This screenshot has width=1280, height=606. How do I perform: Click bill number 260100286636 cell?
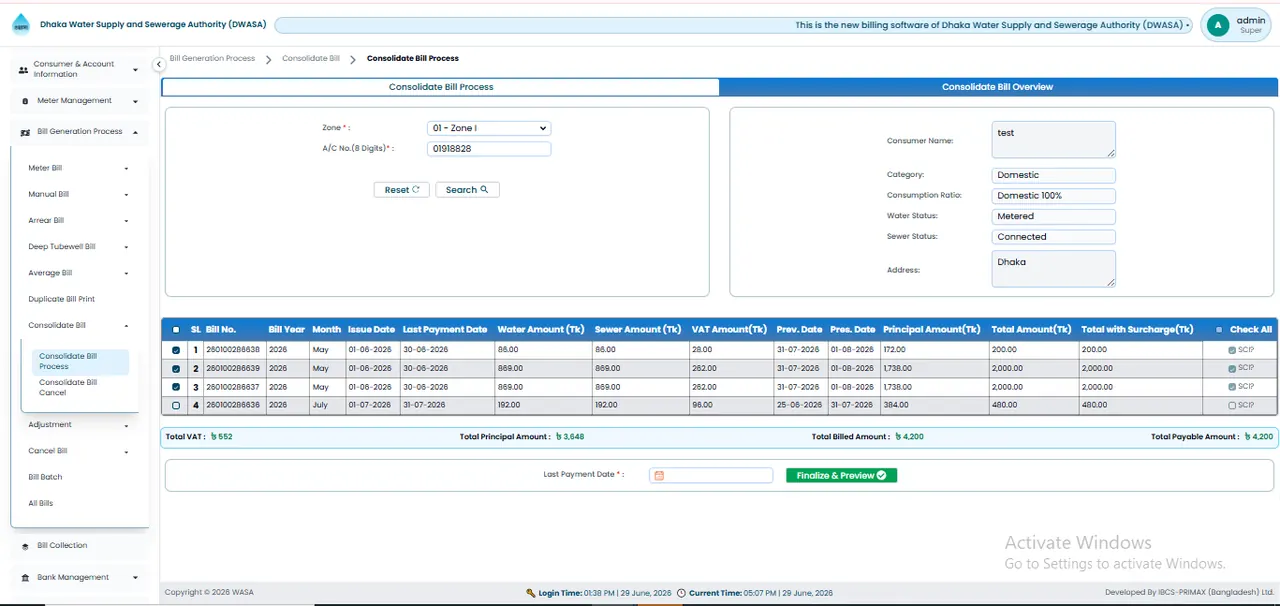(233, 405)
